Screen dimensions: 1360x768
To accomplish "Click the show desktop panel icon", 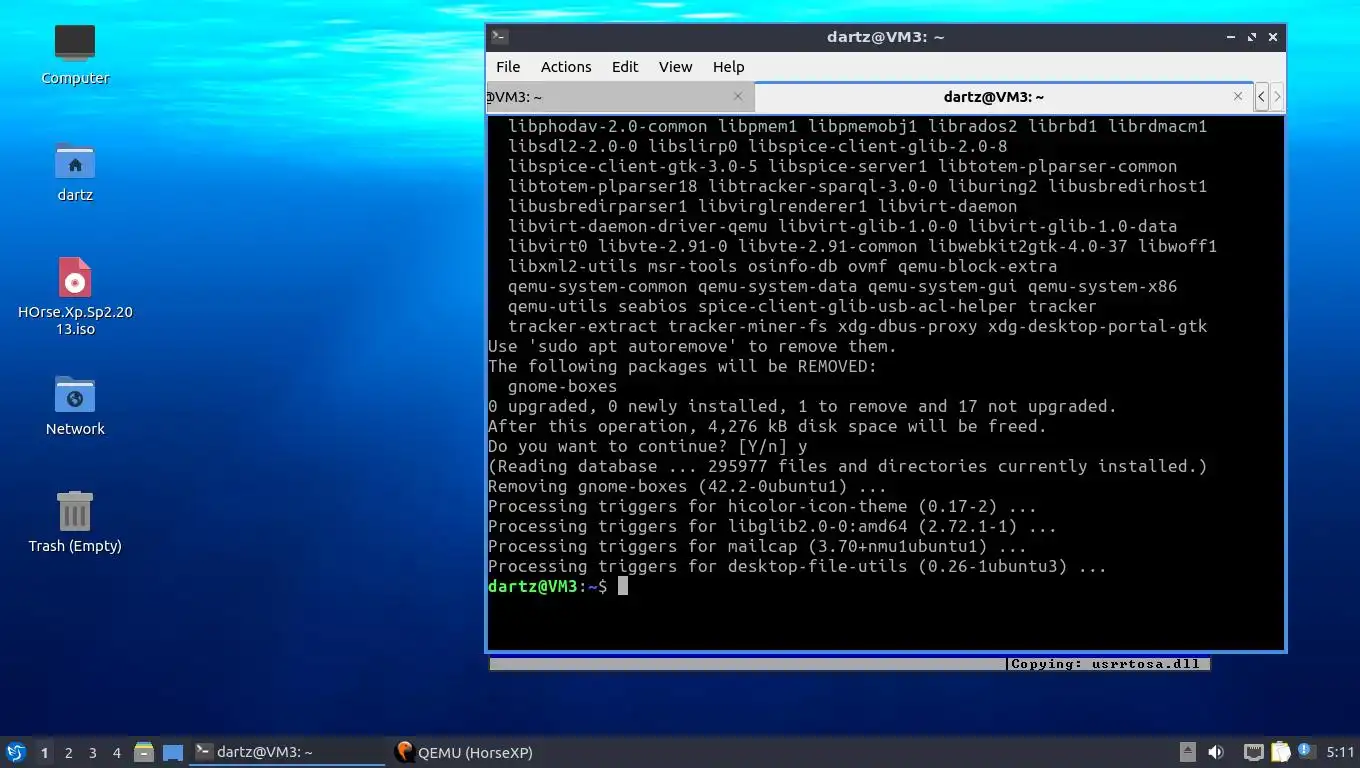I will pos(173,752).
